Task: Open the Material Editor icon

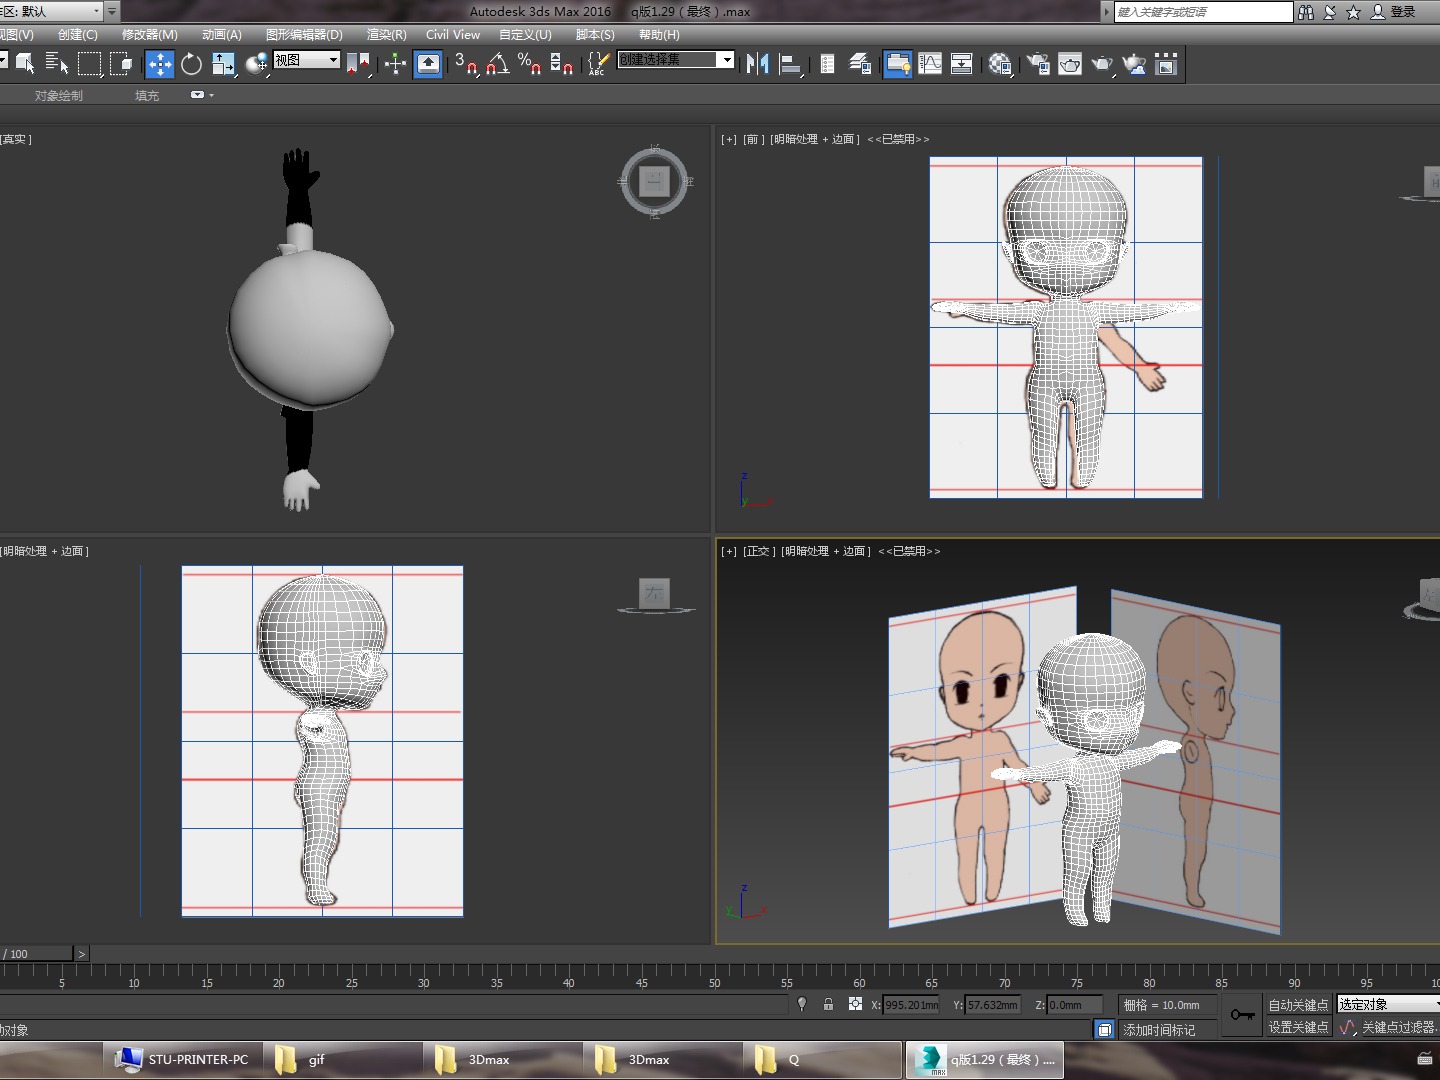Action: click(x=999, y=65)
